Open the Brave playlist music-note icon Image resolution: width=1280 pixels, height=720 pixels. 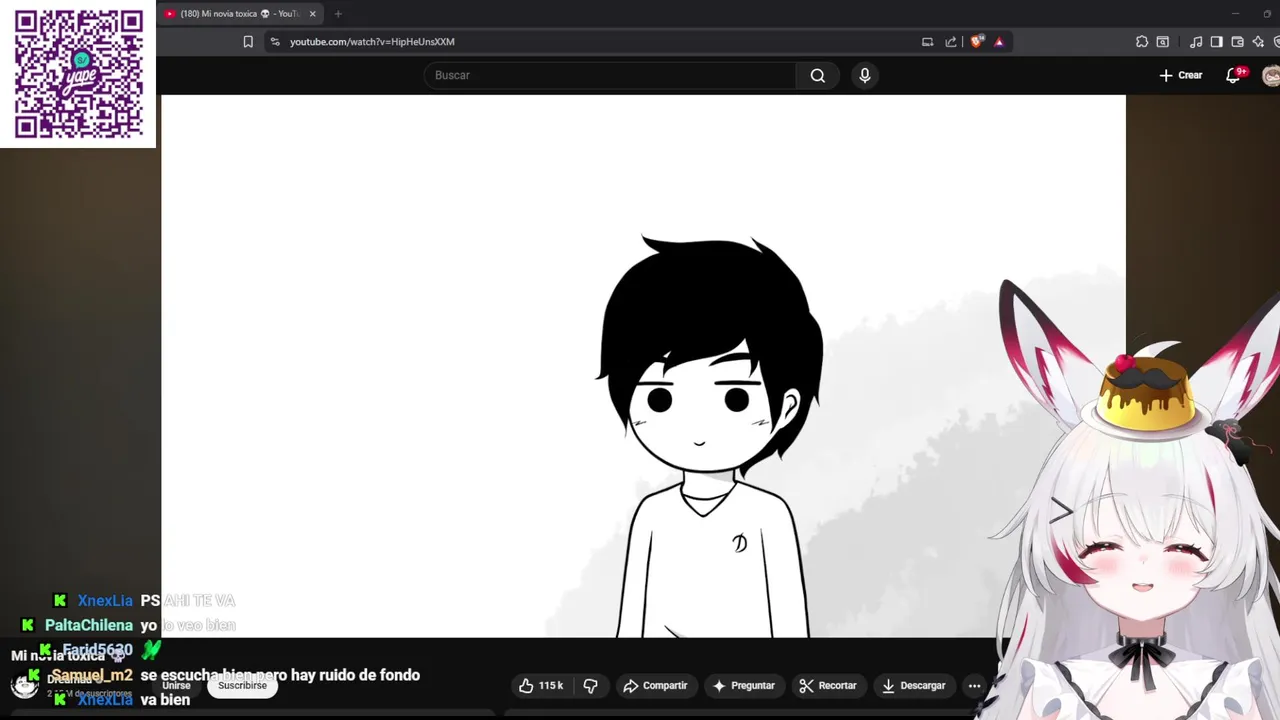[x=1196, y=42]
